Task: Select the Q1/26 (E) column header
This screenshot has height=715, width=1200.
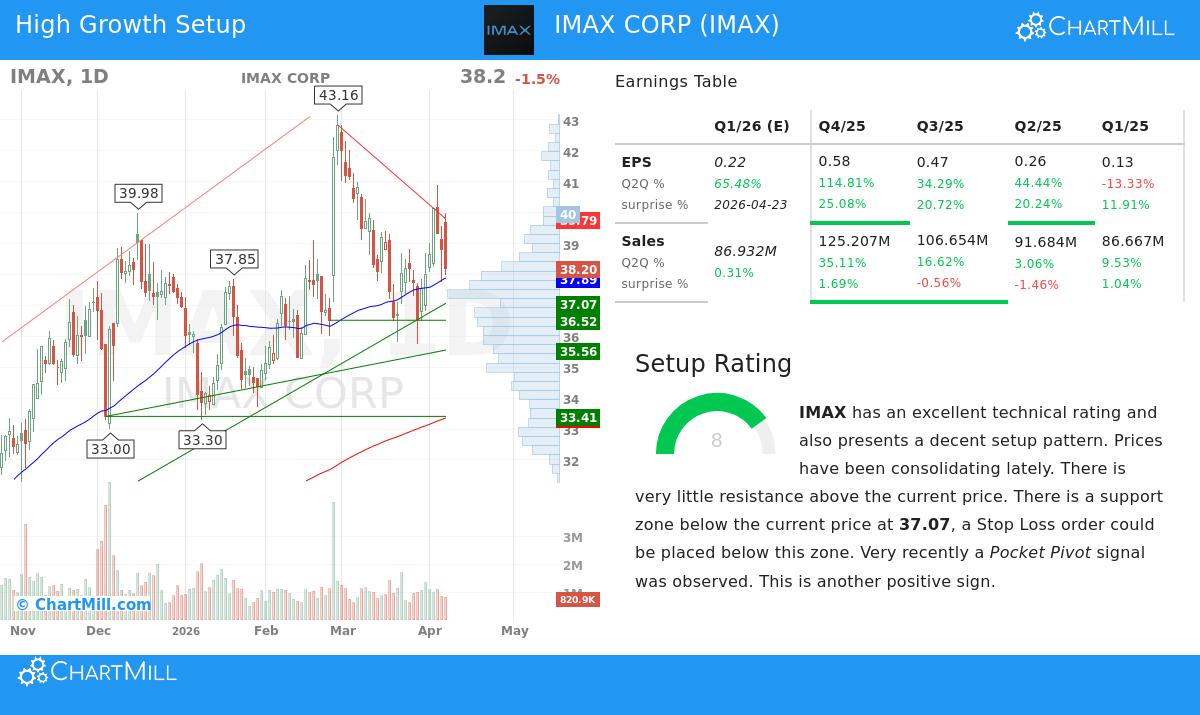Action: (751, 126)
